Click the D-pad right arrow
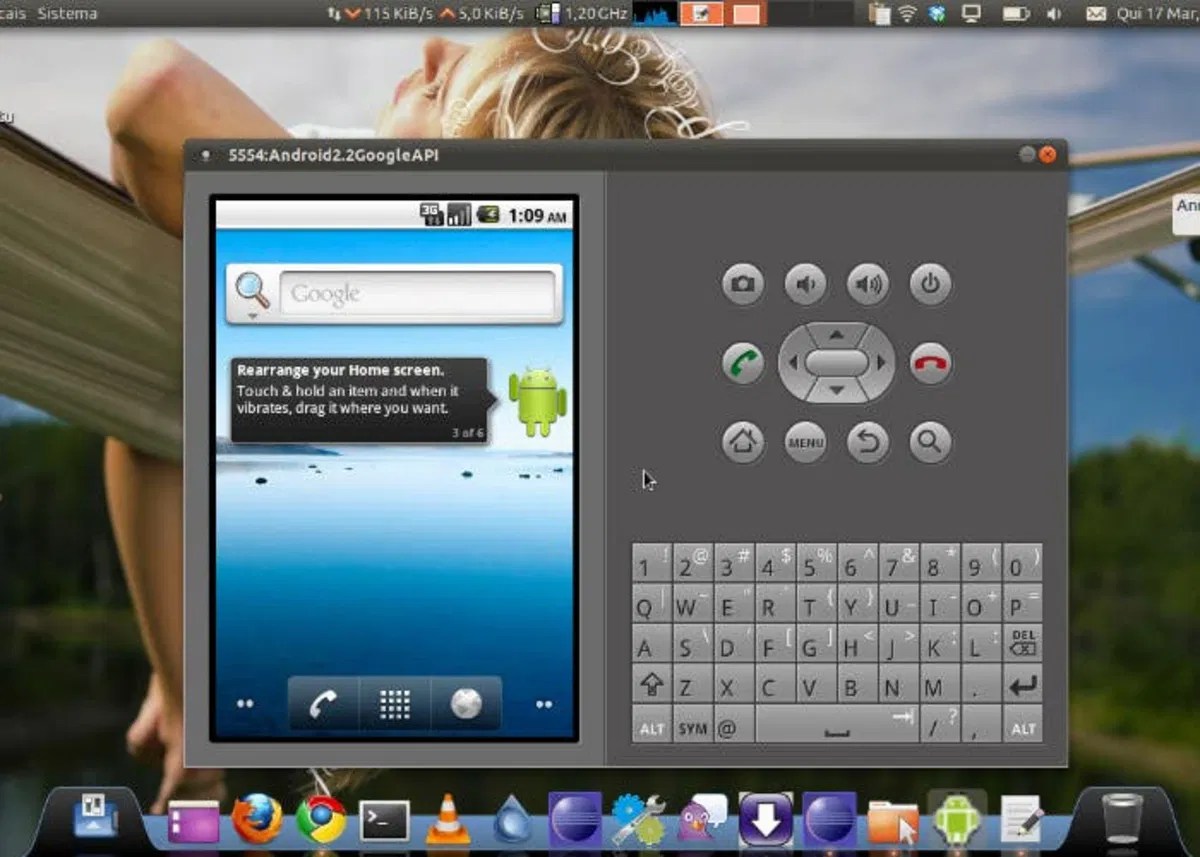 [x=881, y=362]
